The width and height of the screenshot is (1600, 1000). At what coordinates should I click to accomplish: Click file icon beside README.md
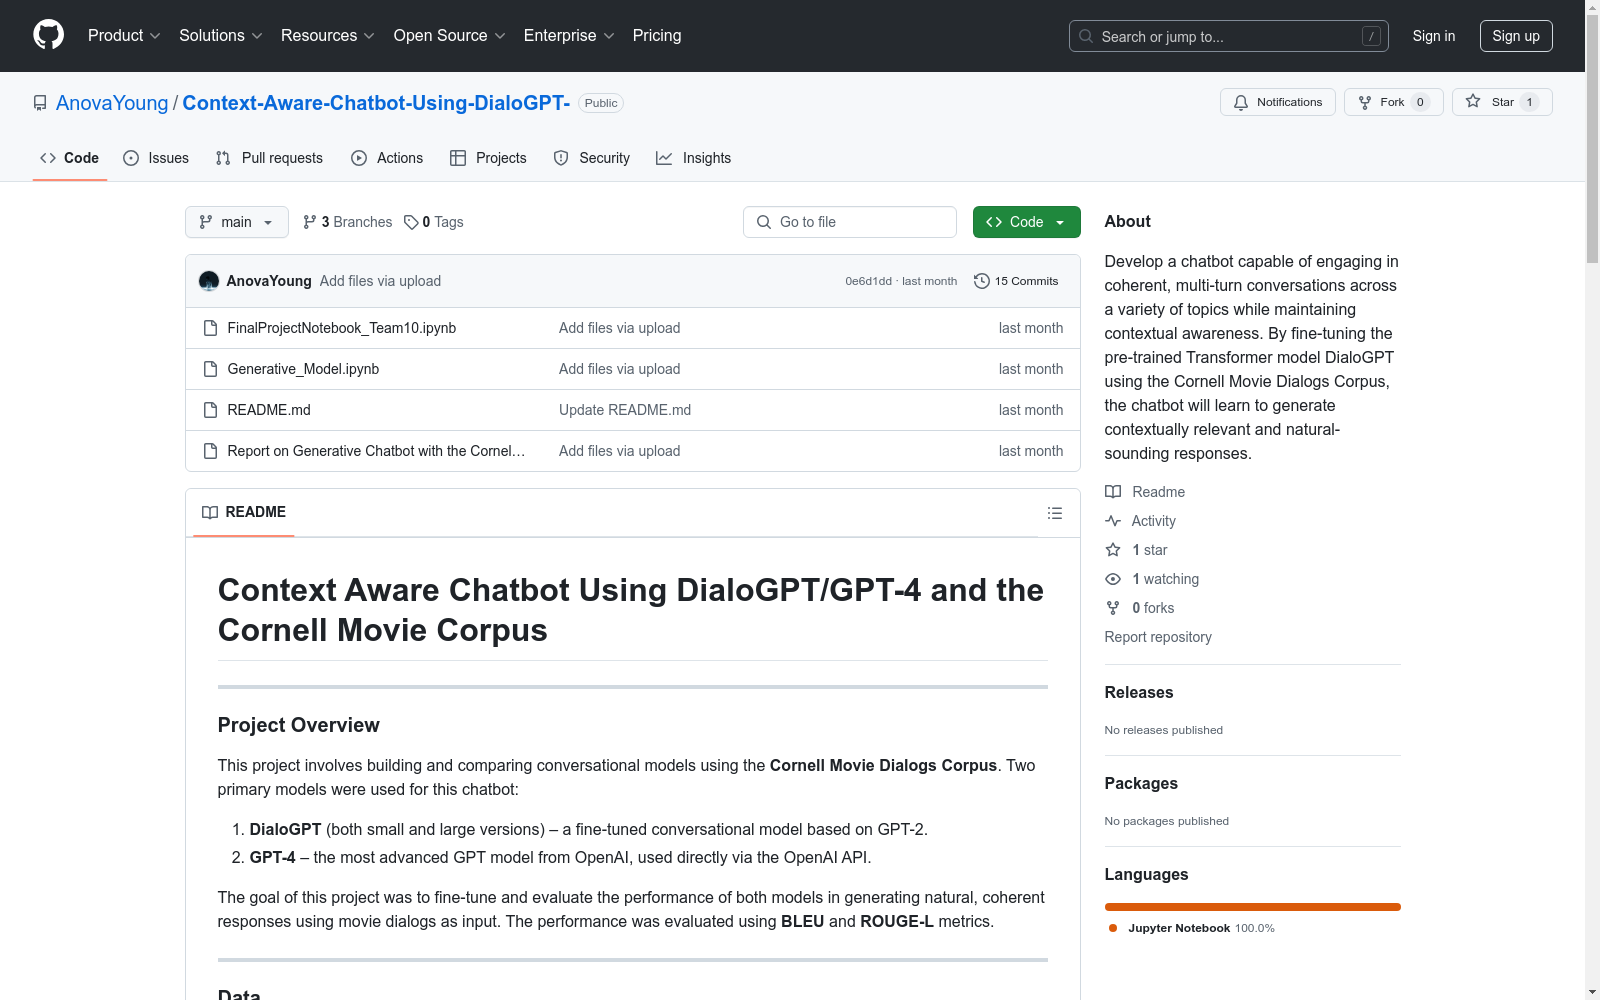[x=210, y=410]
